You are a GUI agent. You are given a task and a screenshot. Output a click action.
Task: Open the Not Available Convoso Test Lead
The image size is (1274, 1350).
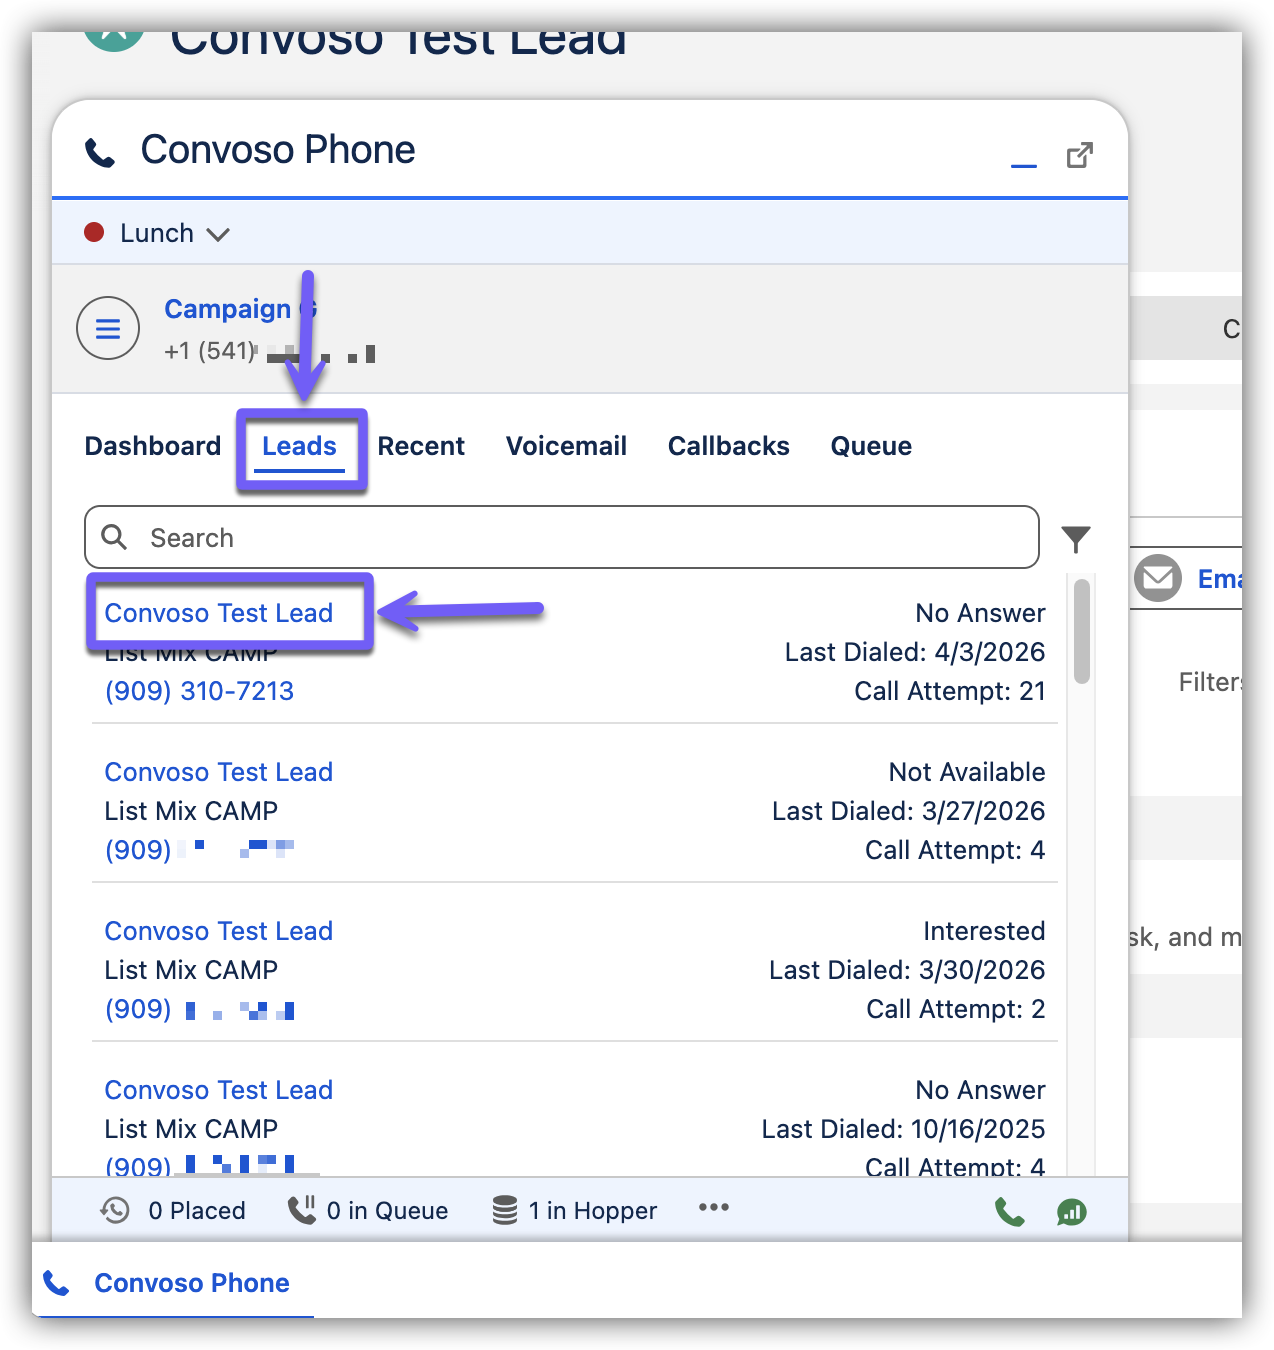point(219,772)
